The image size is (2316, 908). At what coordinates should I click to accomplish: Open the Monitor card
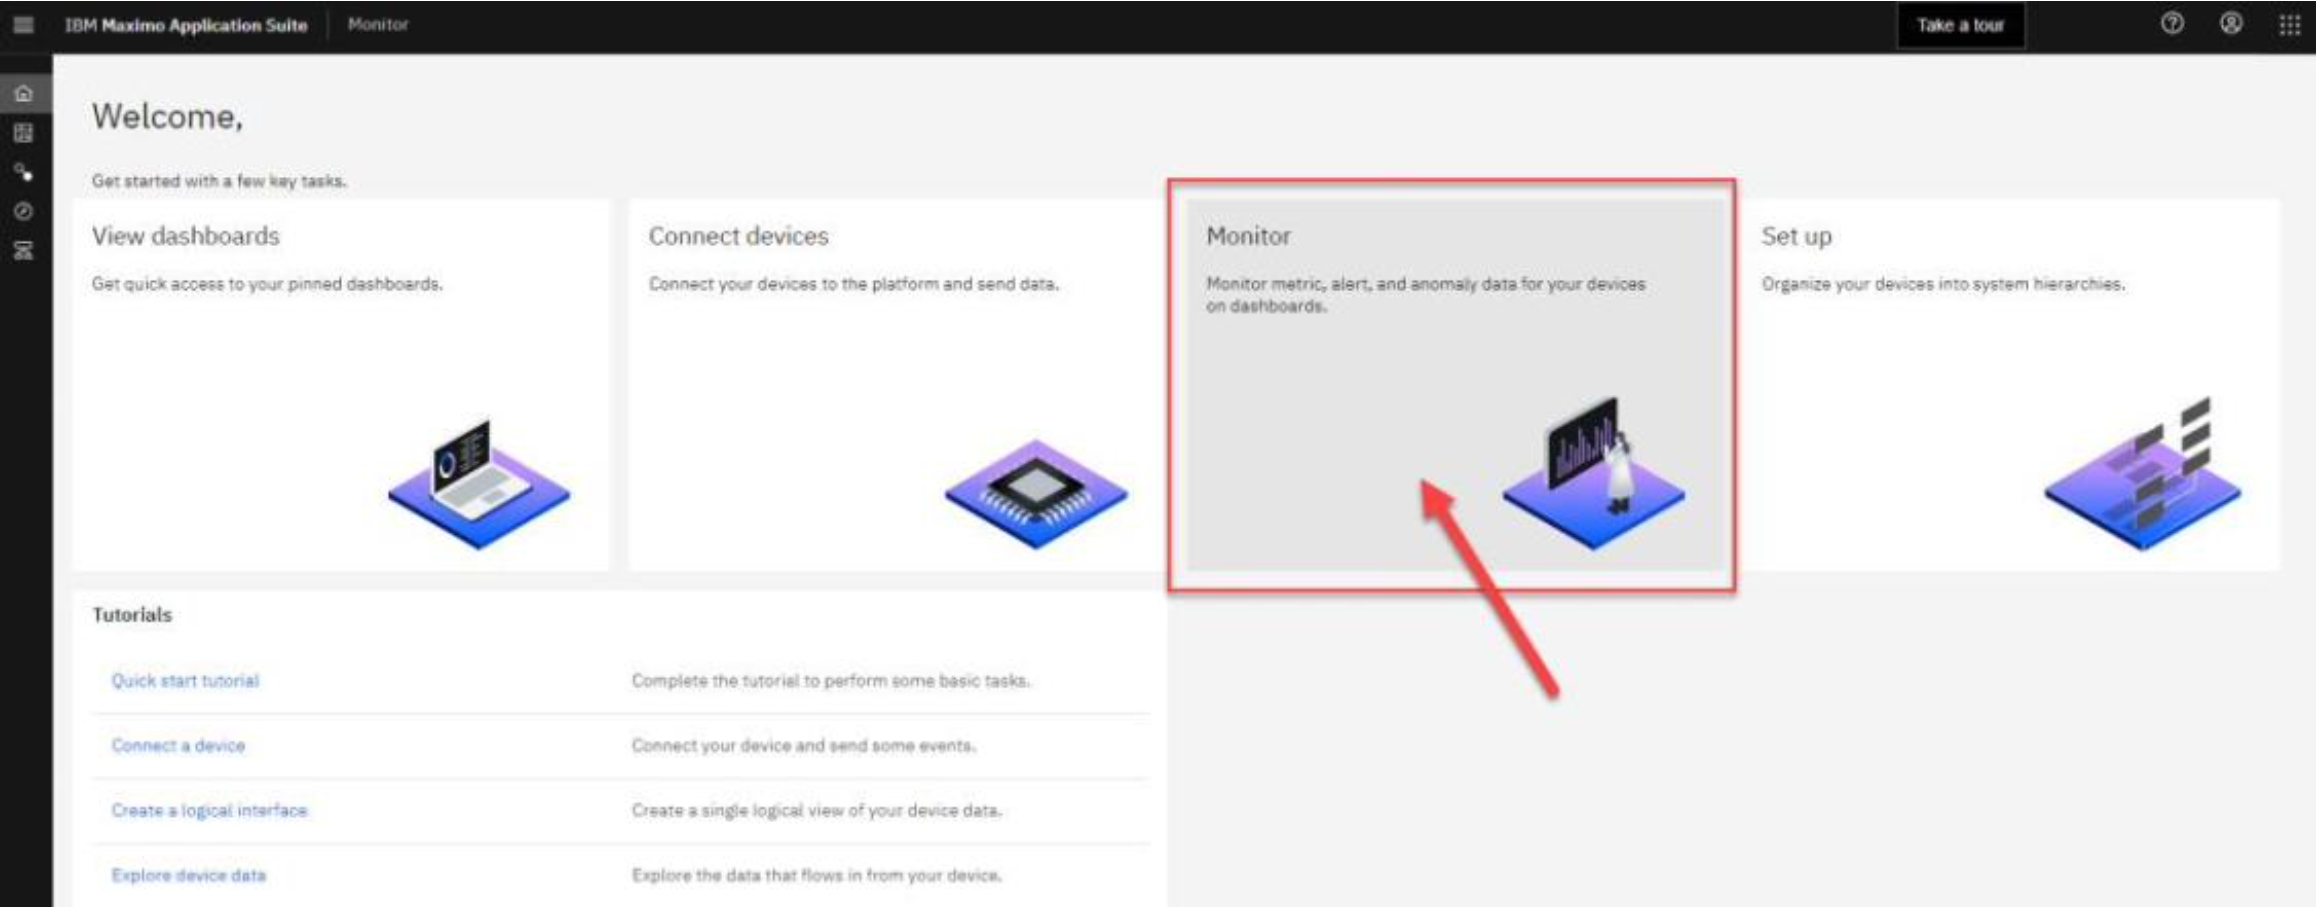pos(1454,385)
